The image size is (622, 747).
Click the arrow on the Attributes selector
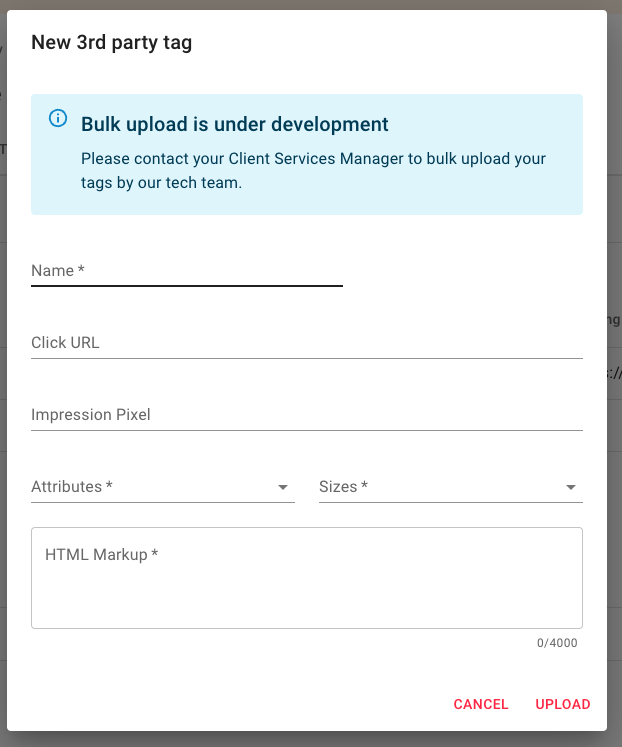(x=283, y=488)
